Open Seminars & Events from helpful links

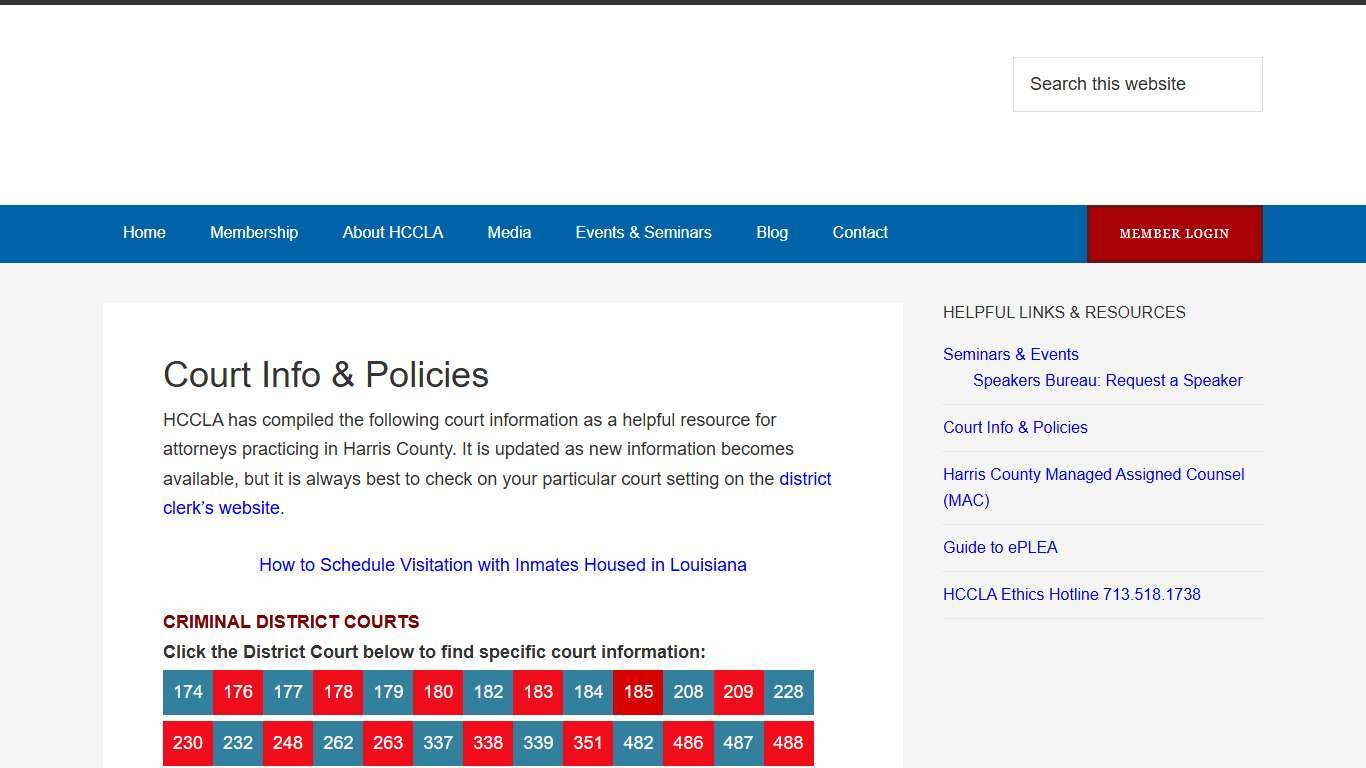[x=1010, y=354]
